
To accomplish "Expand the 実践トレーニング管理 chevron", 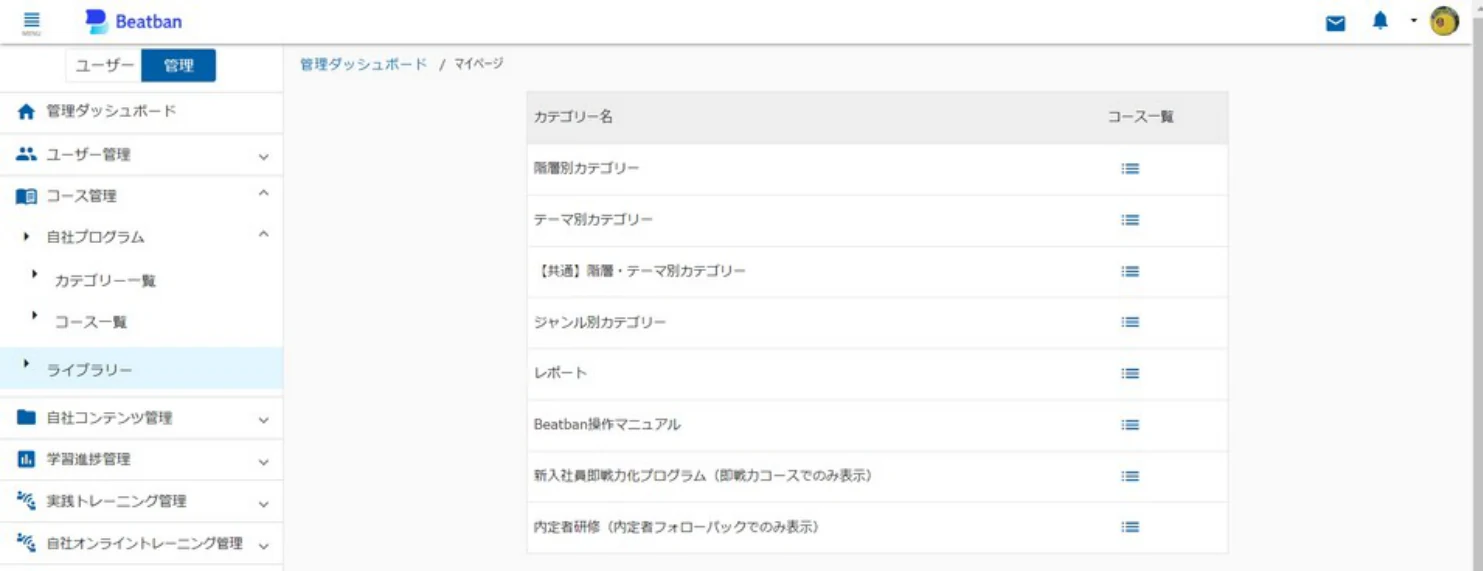I will pos(263,505).
